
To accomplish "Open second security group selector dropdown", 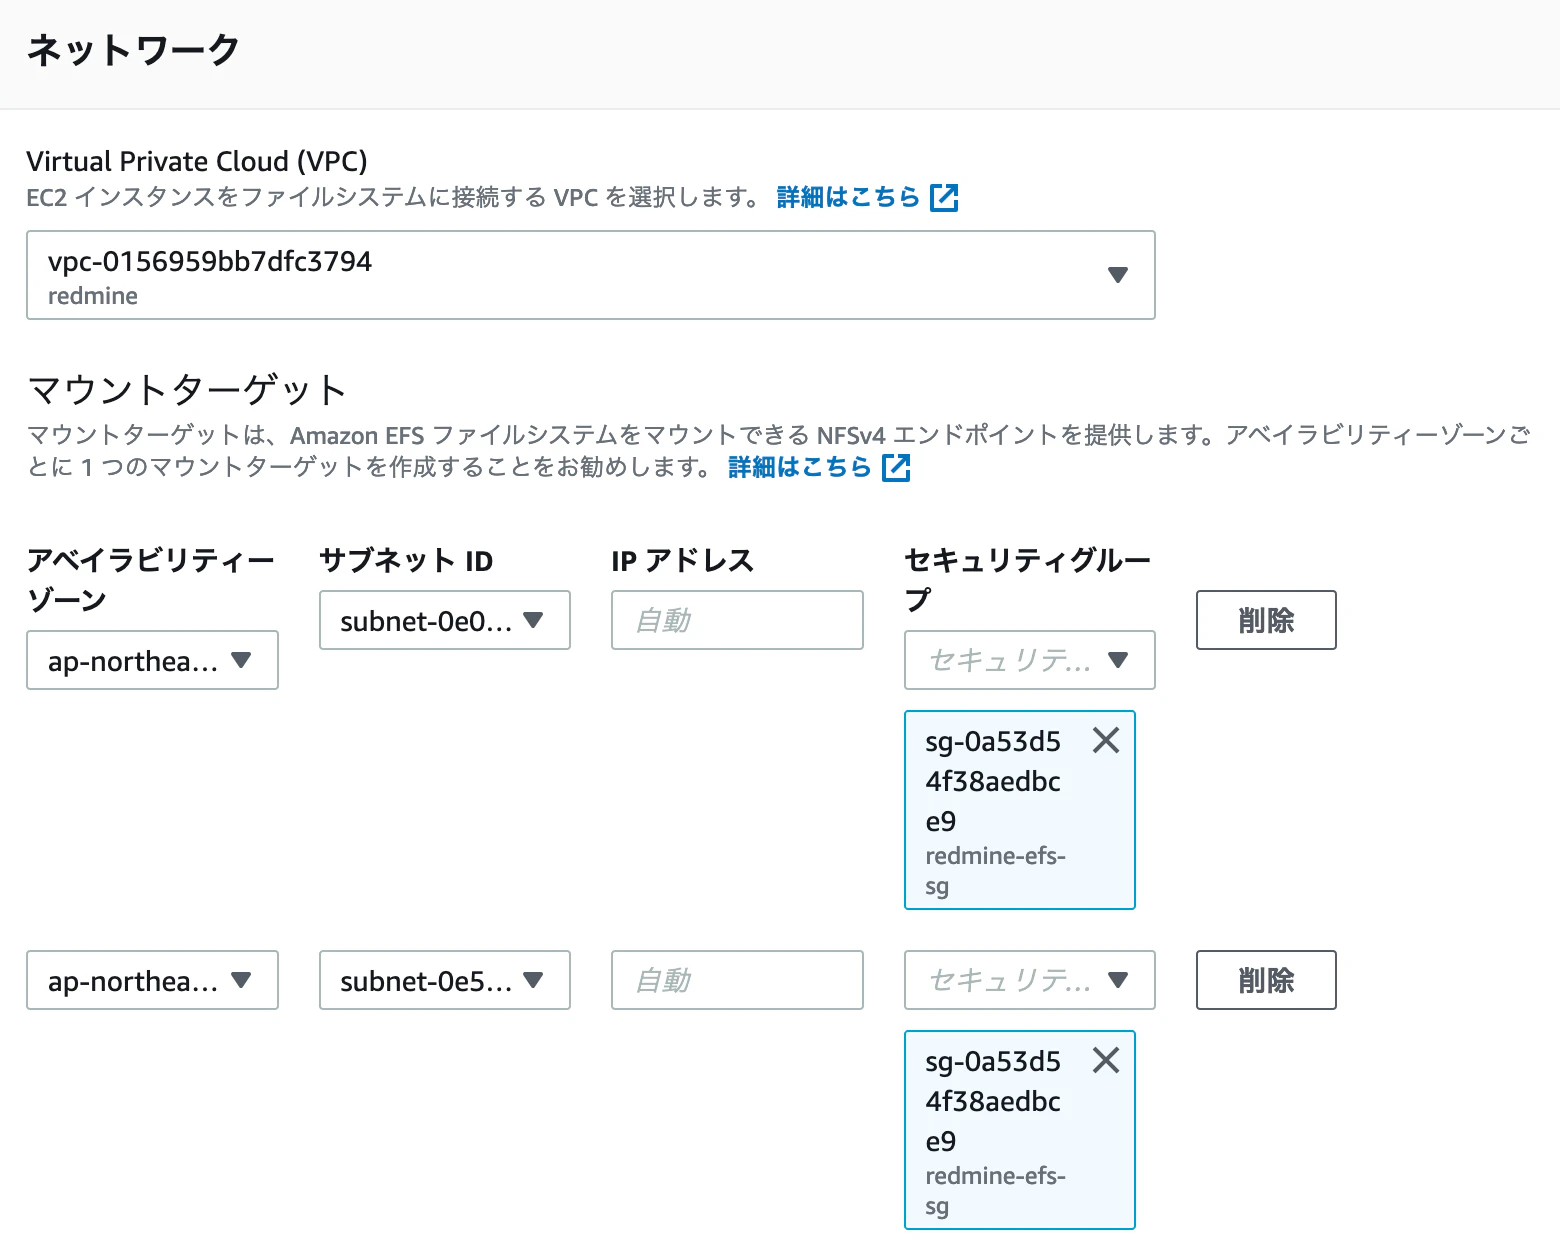I will (x=1030, y=980).
